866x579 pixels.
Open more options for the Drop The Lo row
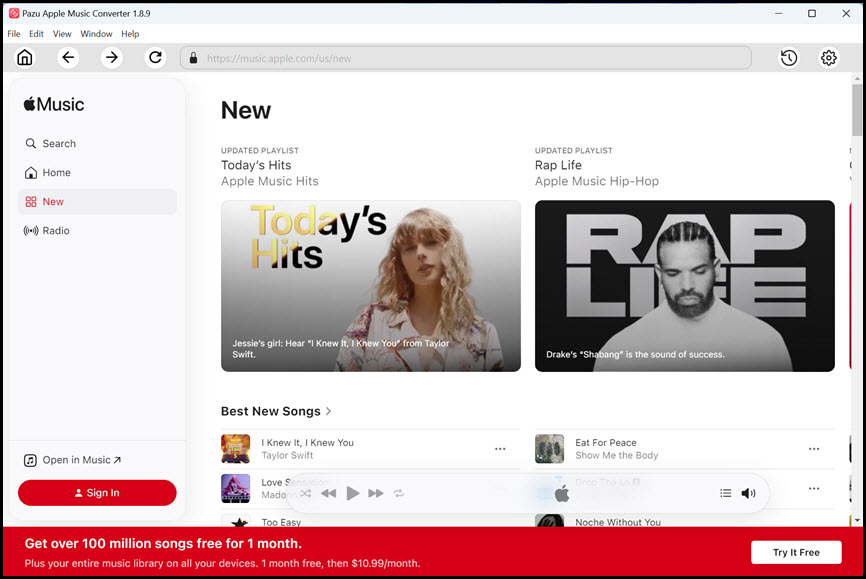(x=814, y=488)
